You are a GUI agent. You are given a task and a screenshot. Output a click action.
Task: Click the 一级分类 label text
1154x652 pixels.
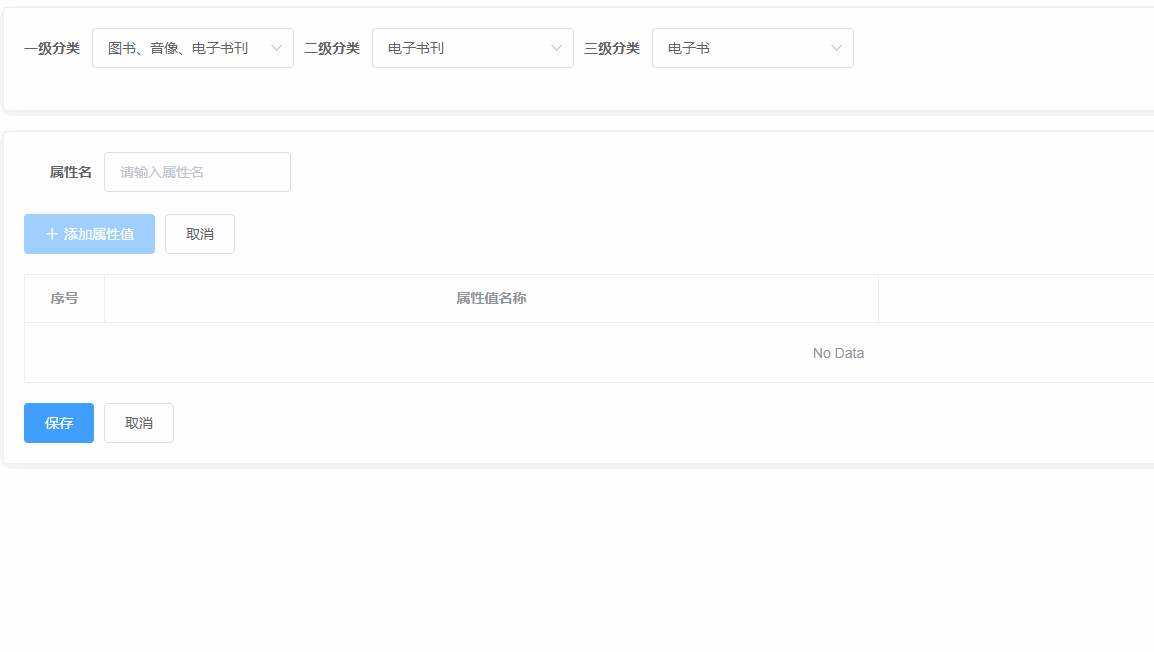51,47
